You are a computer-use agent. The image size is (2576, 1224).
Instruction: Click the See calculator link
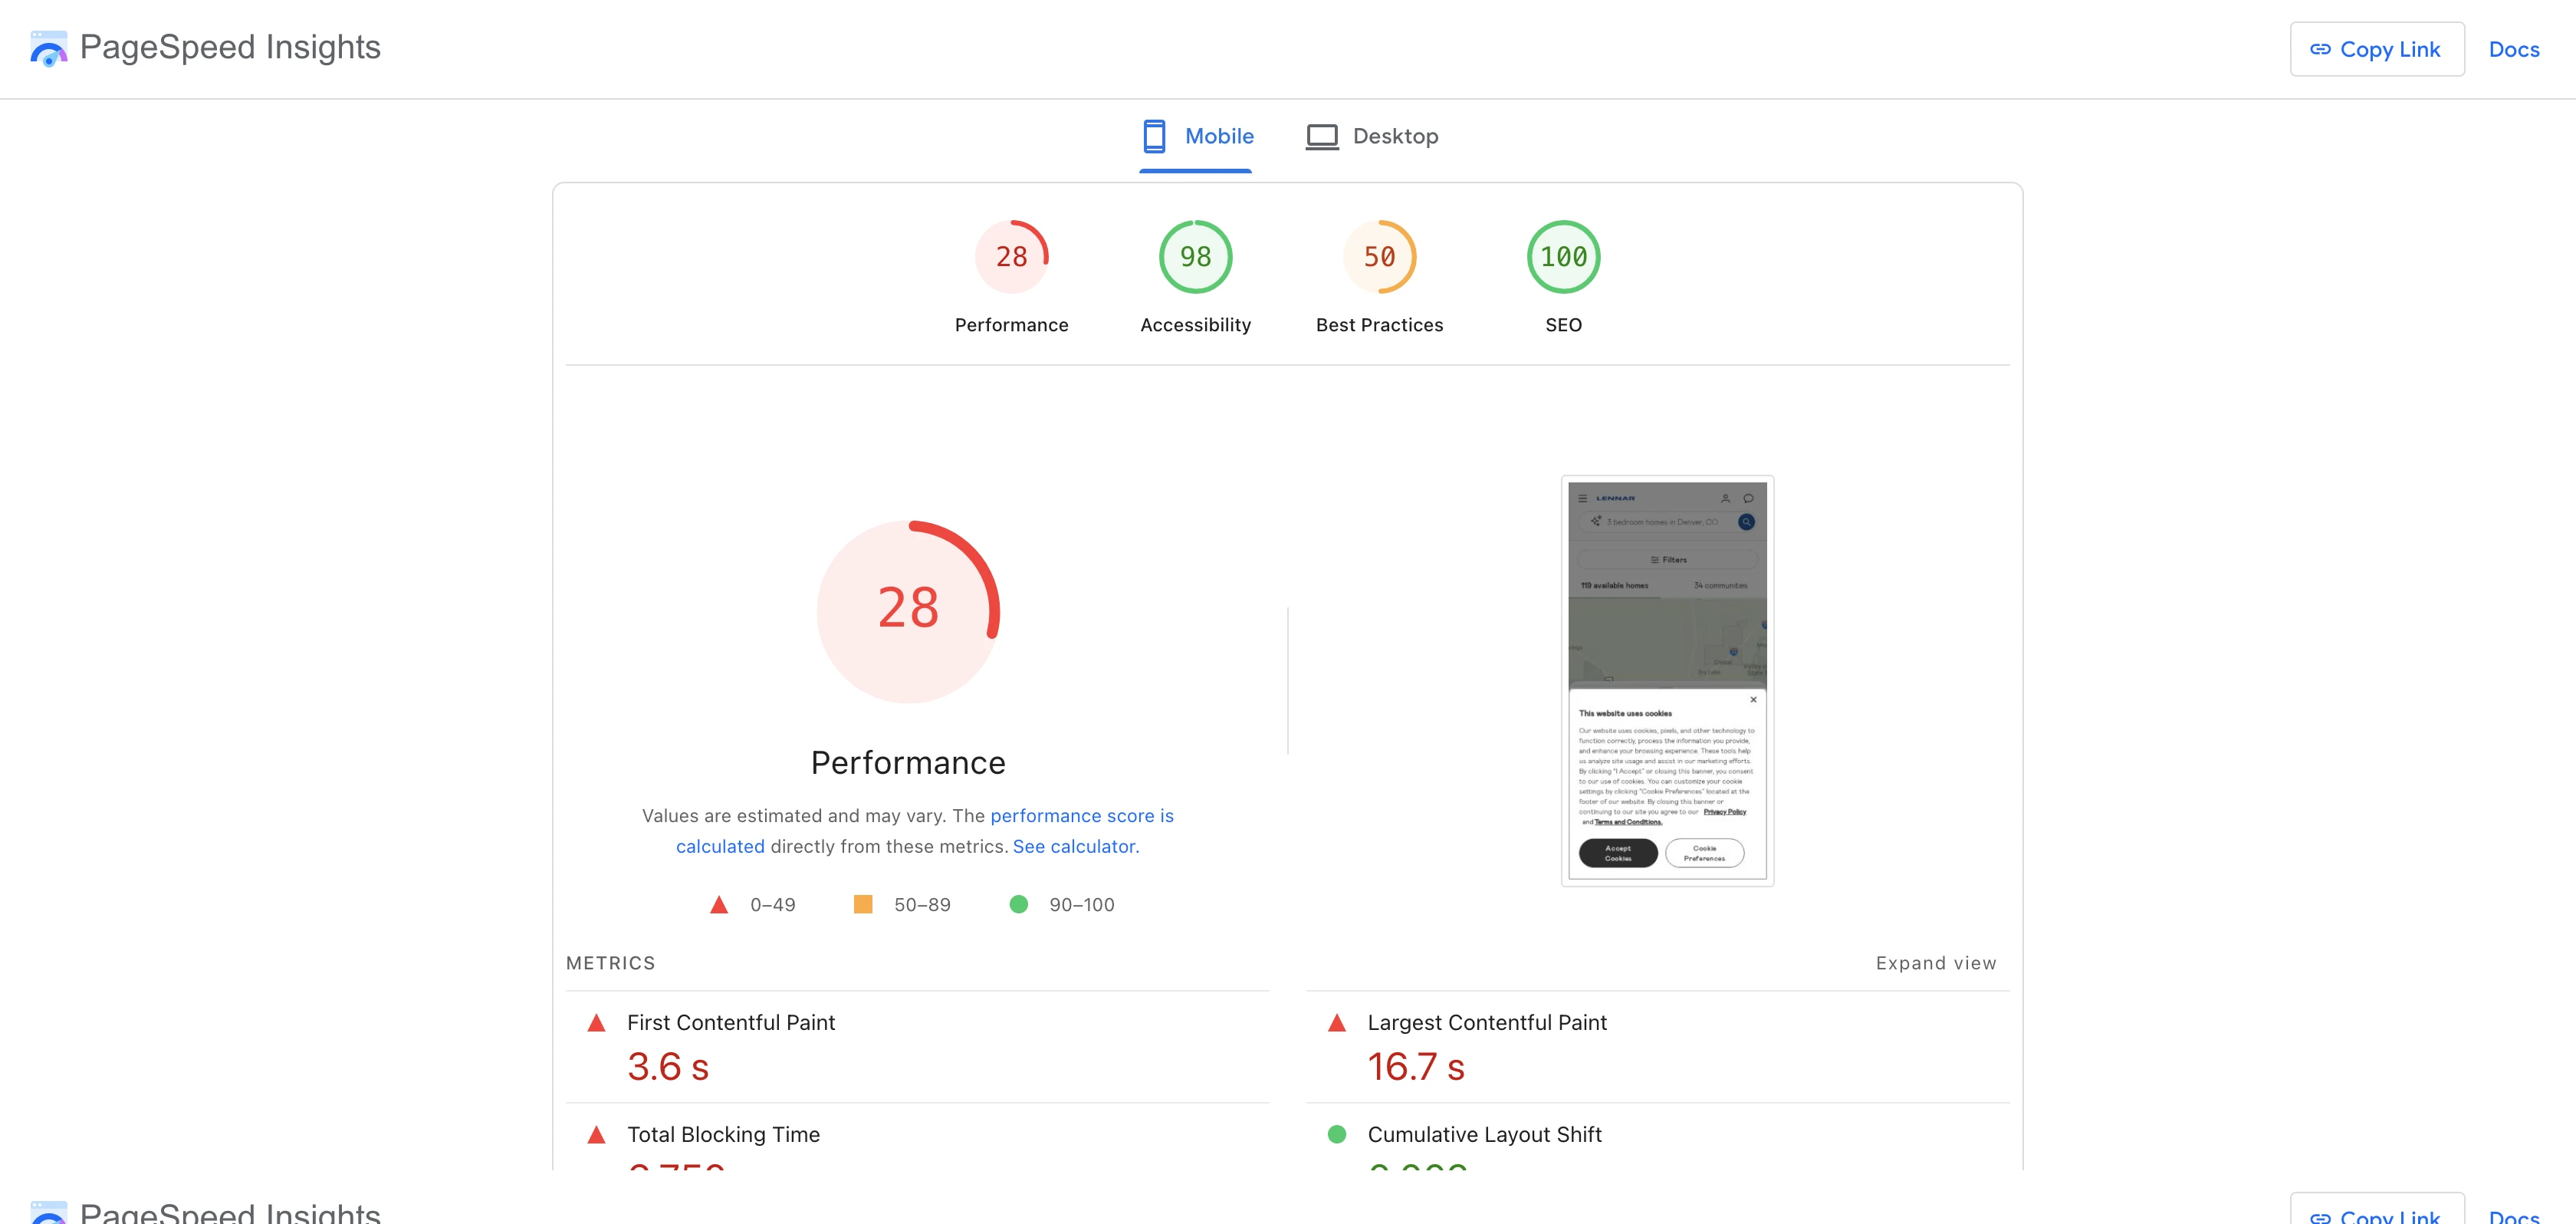click(1074, 846)
